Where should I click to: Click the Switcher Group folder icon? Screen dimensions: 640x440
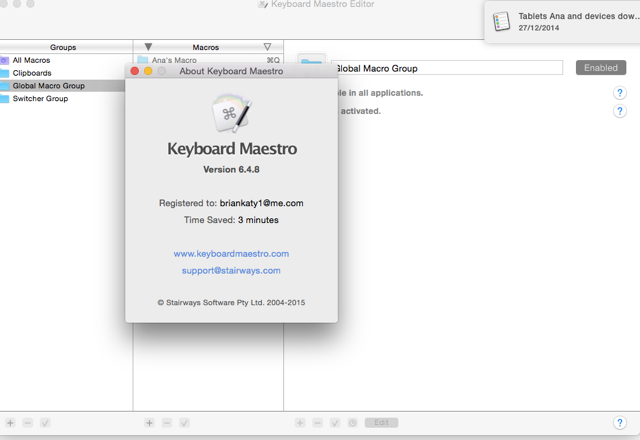(x=4, y=98)
